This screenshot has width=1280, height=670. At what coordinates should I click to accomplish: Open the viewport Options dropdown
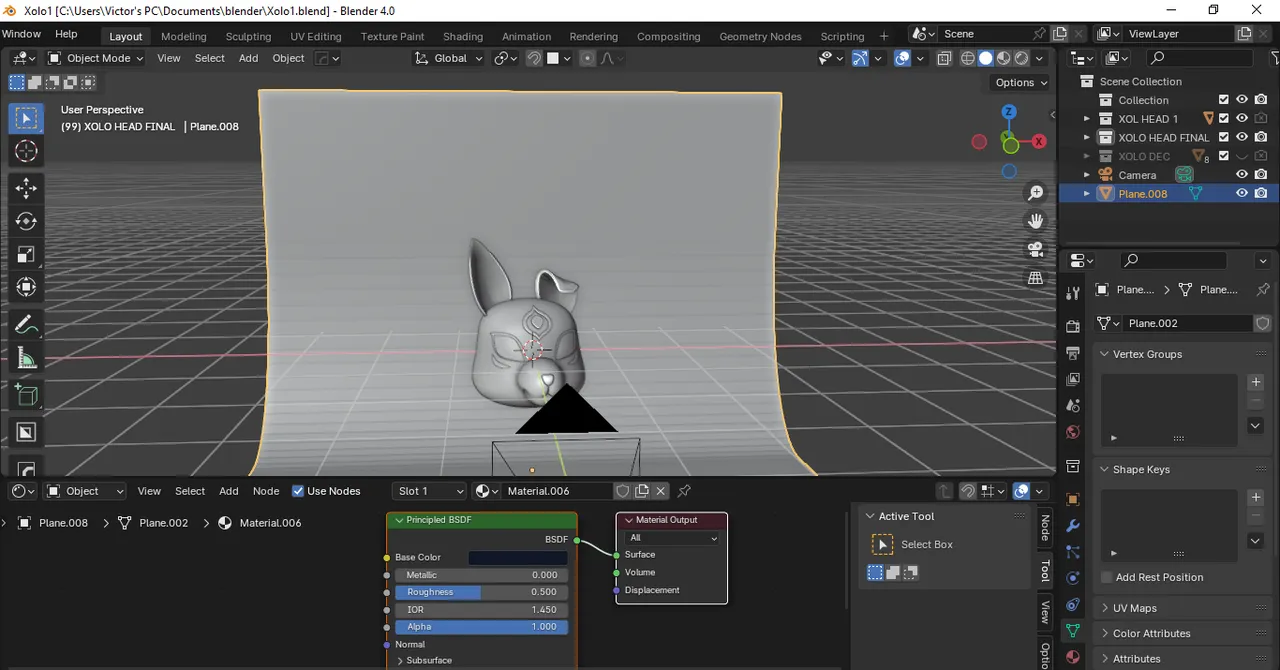click(1021, 82)
